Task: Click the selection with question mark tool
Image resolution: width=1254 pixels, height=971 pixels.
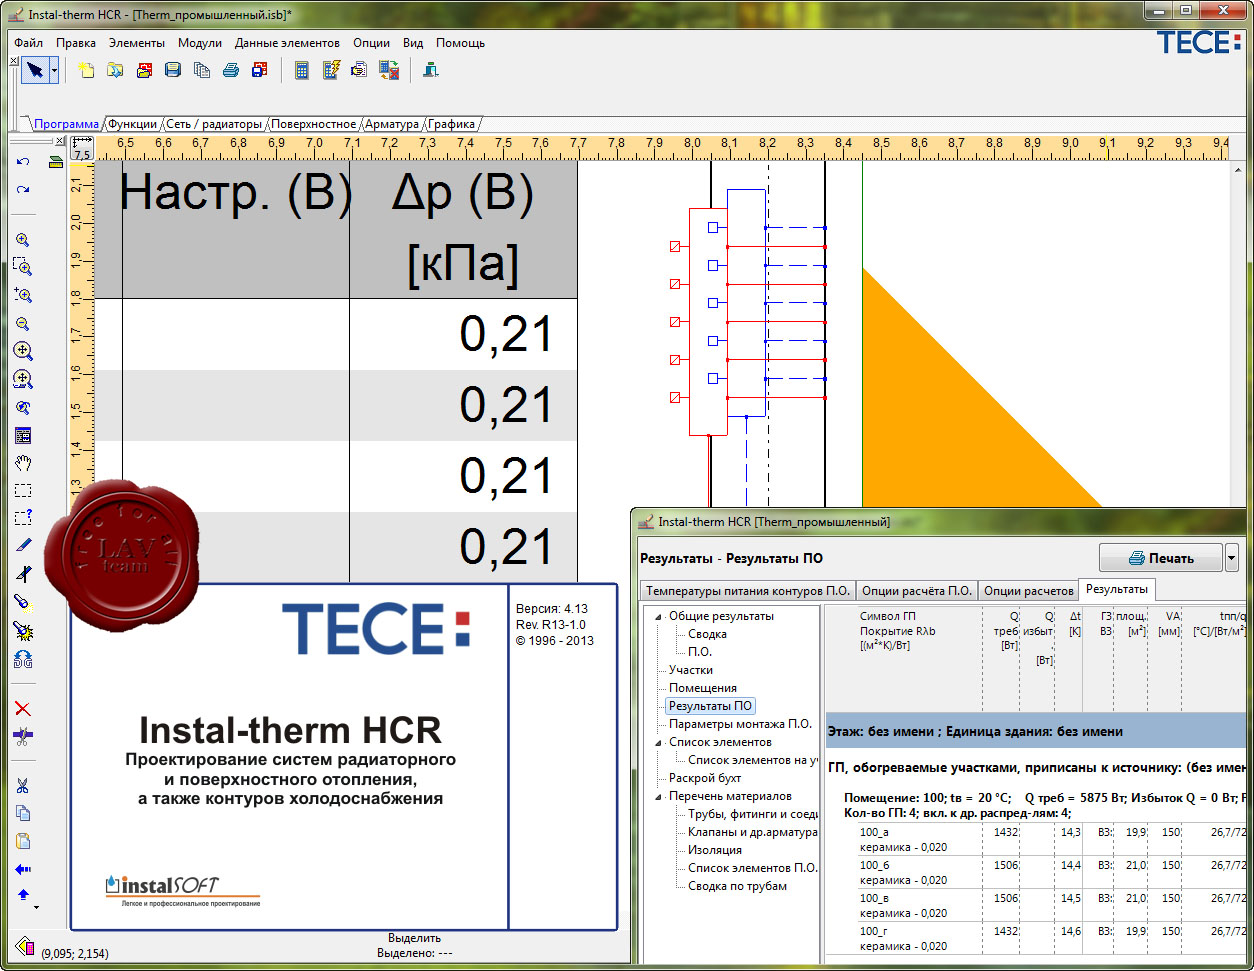Action: (23, 518)
